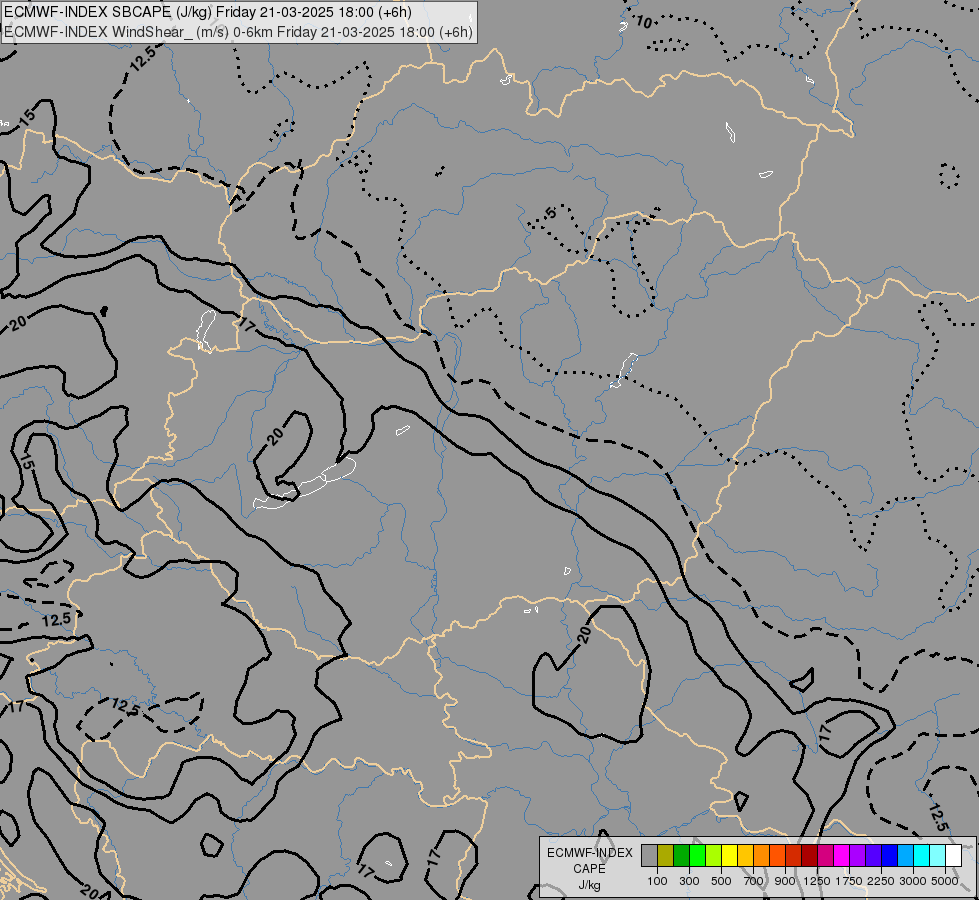979x900 pixels.
Task: Click the legend tick label "1250"
Action: (817, 881)
